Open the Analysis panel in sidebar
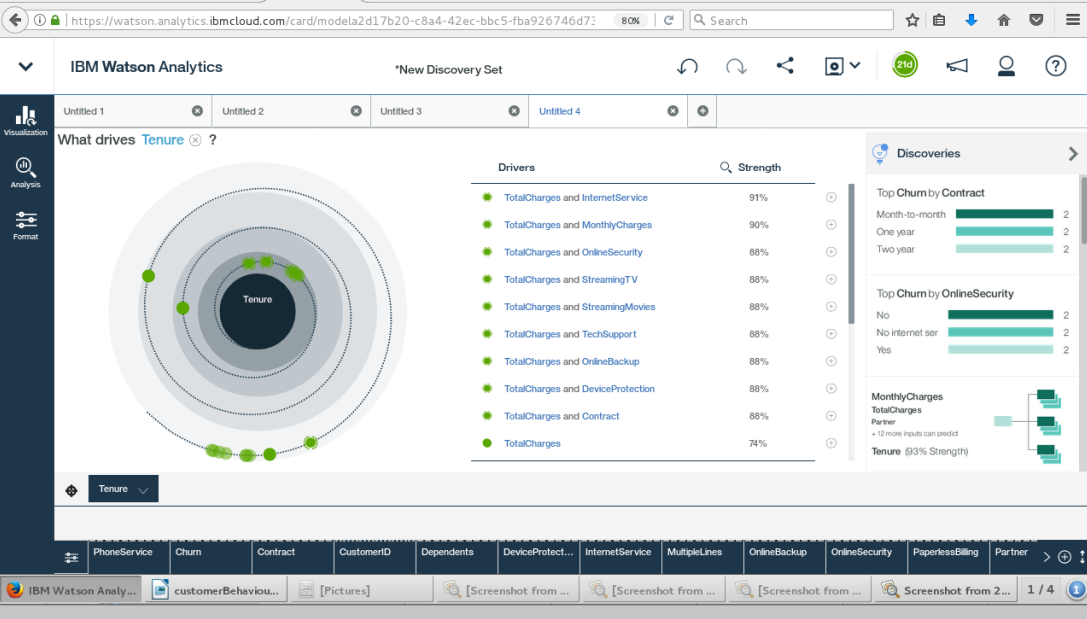 (x=26, y=173)
